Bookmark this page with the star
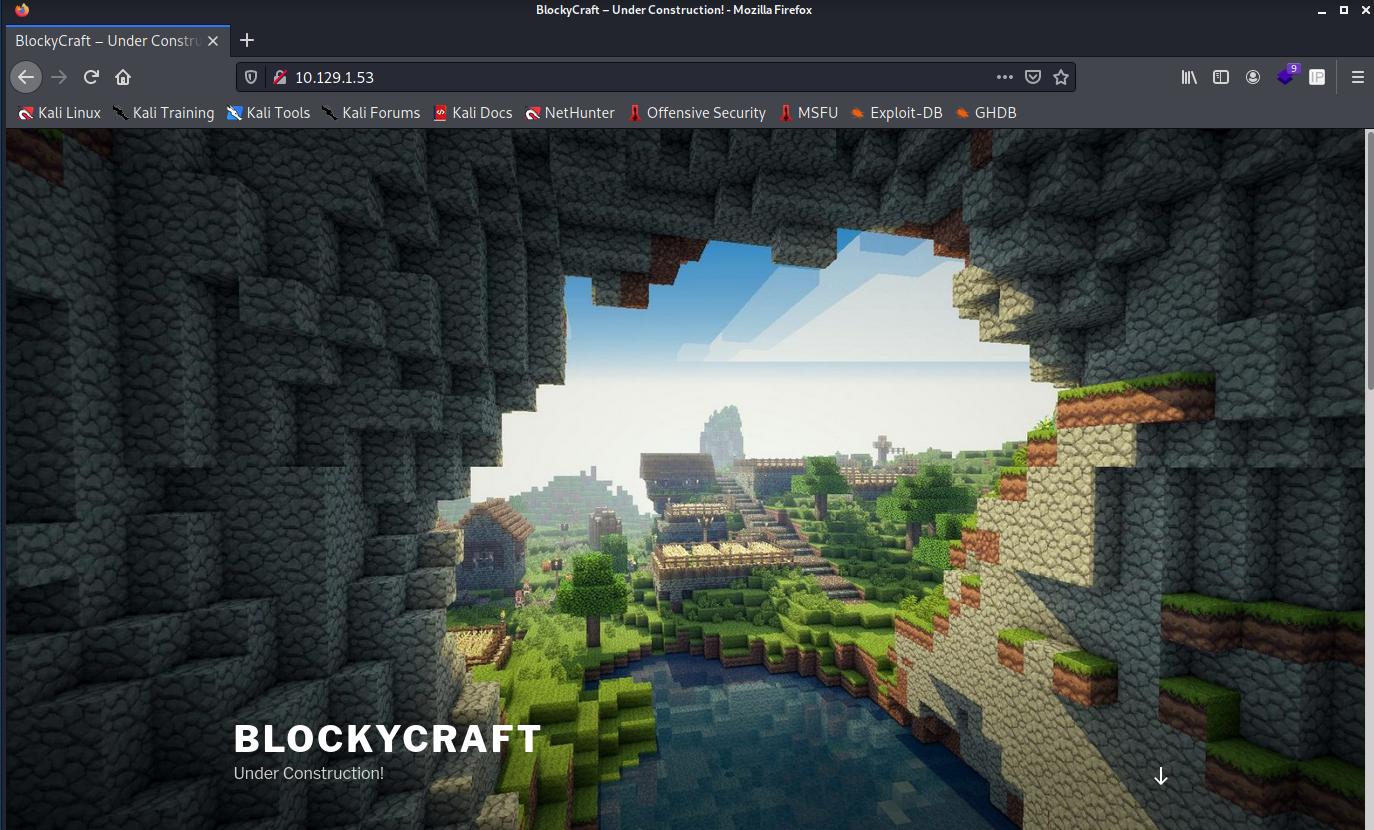The height and width of the screenshot is (830, 1374). 1061,77
